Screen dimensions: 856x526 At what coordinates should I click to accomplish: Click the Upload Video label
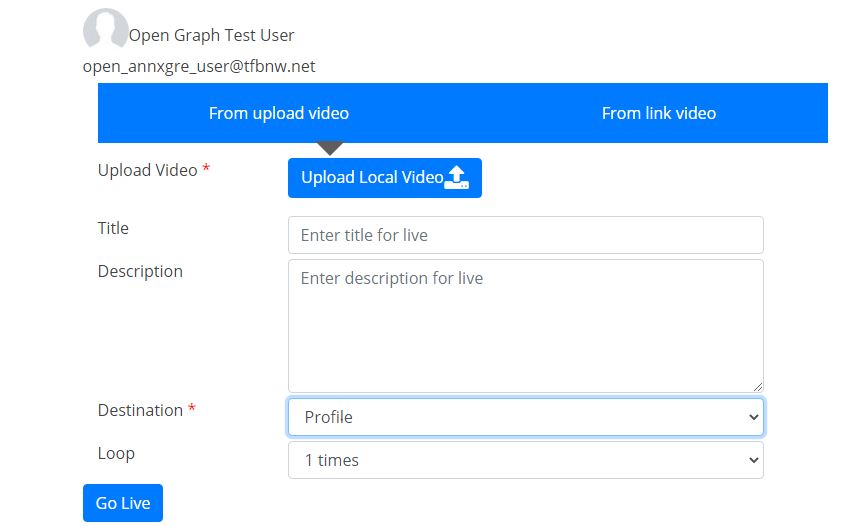point(147,170)
